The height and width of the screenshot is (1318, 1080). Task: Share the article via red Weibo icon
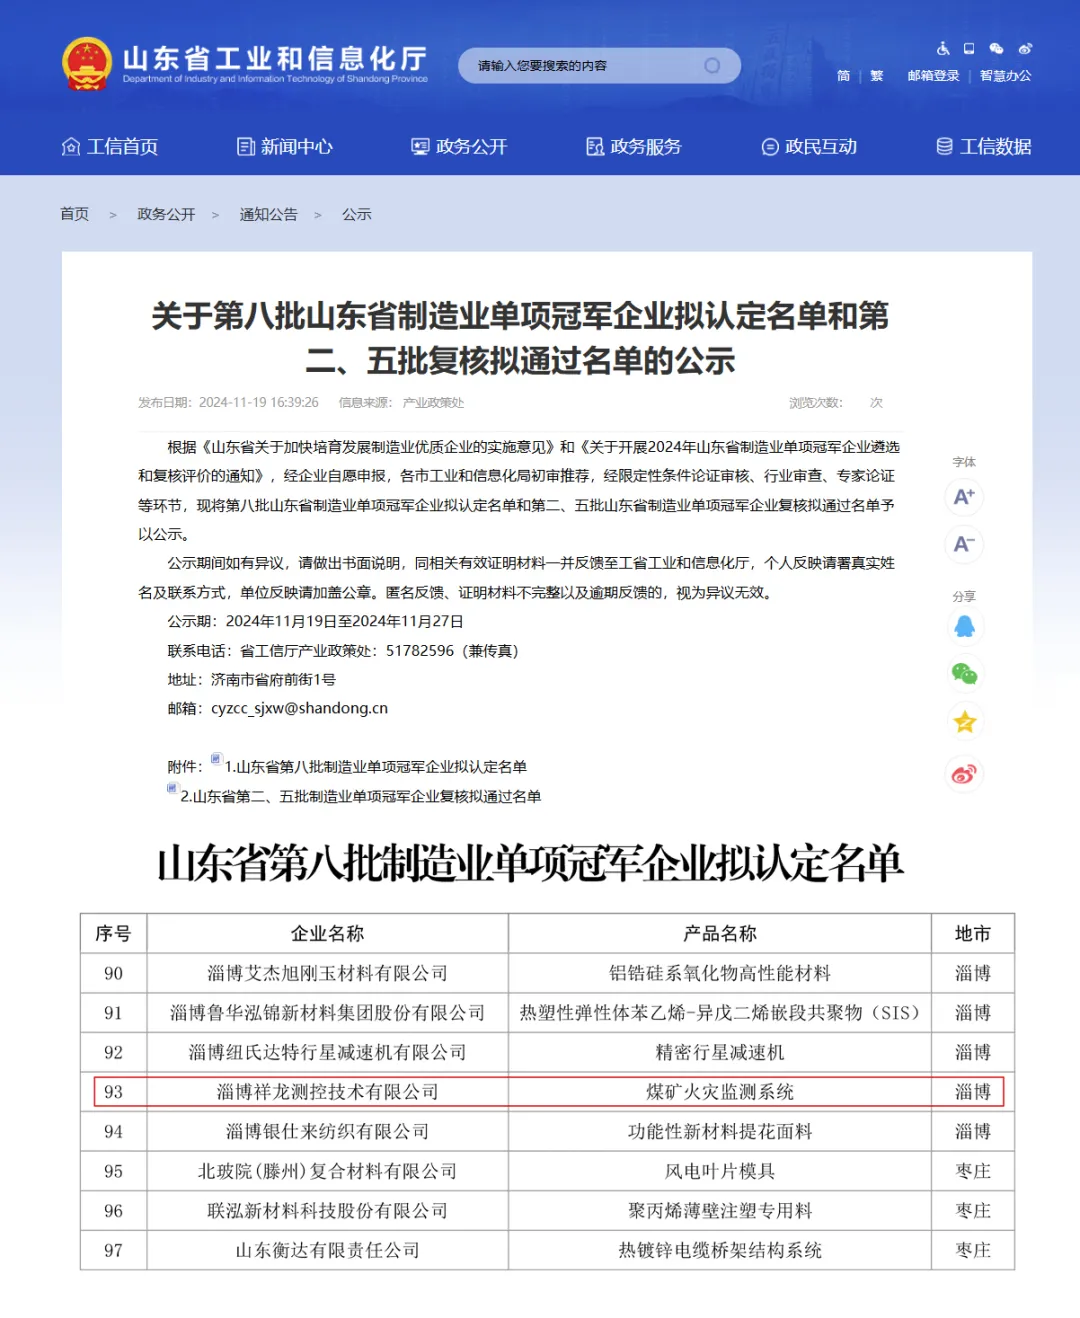pos(964,774)
